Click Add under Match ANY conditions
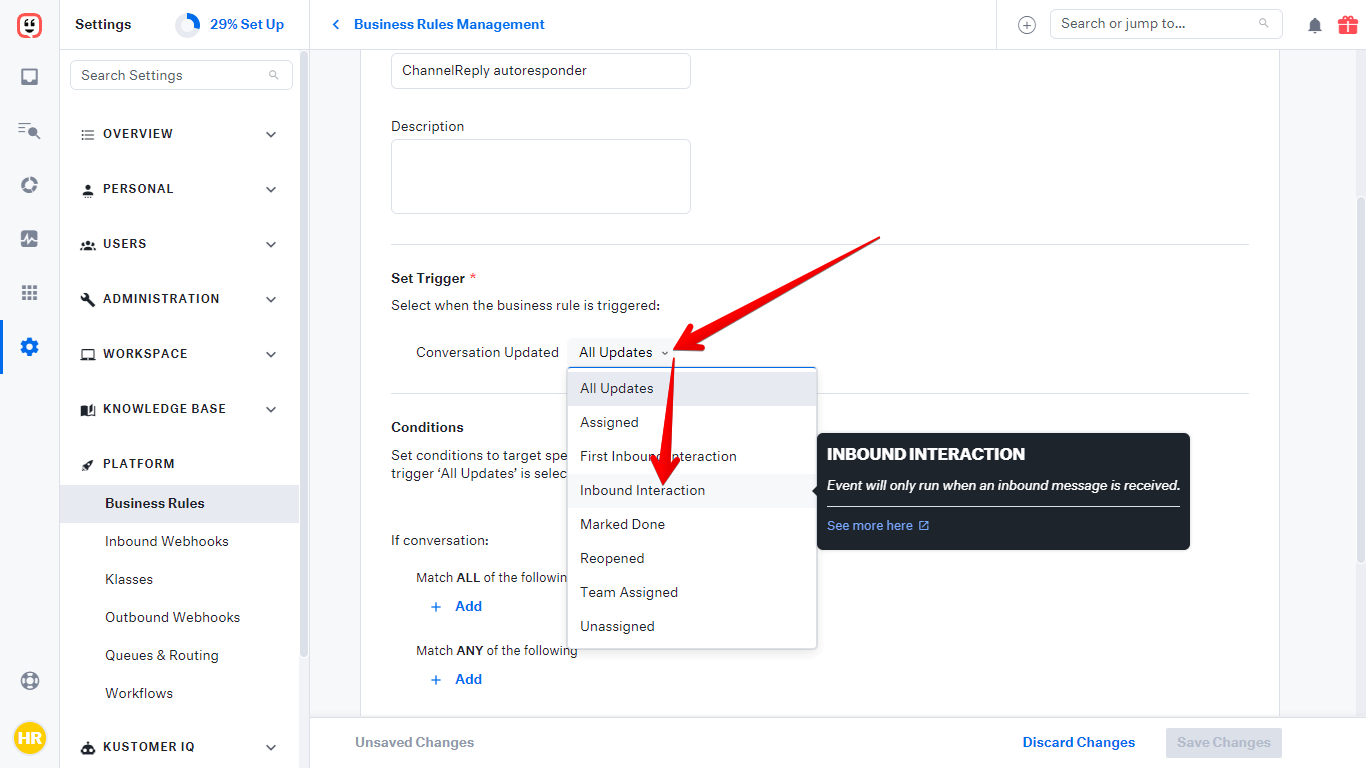This screenshot has width=1366, height=768. [x=469, y=679]
